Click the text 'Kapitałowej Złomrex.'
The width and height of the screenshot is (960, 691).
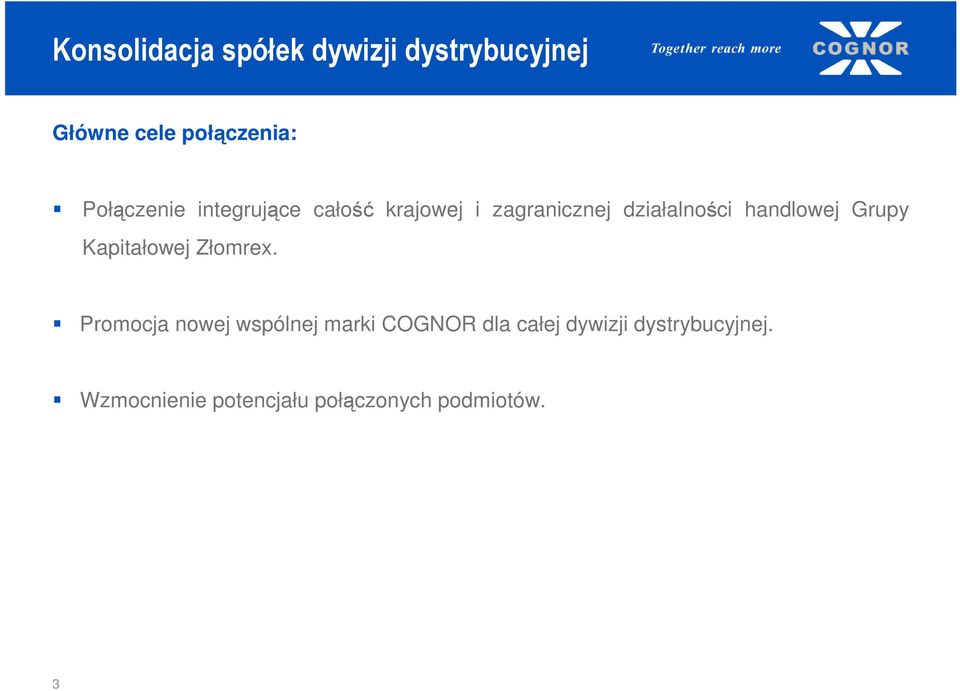pos(180,248)
